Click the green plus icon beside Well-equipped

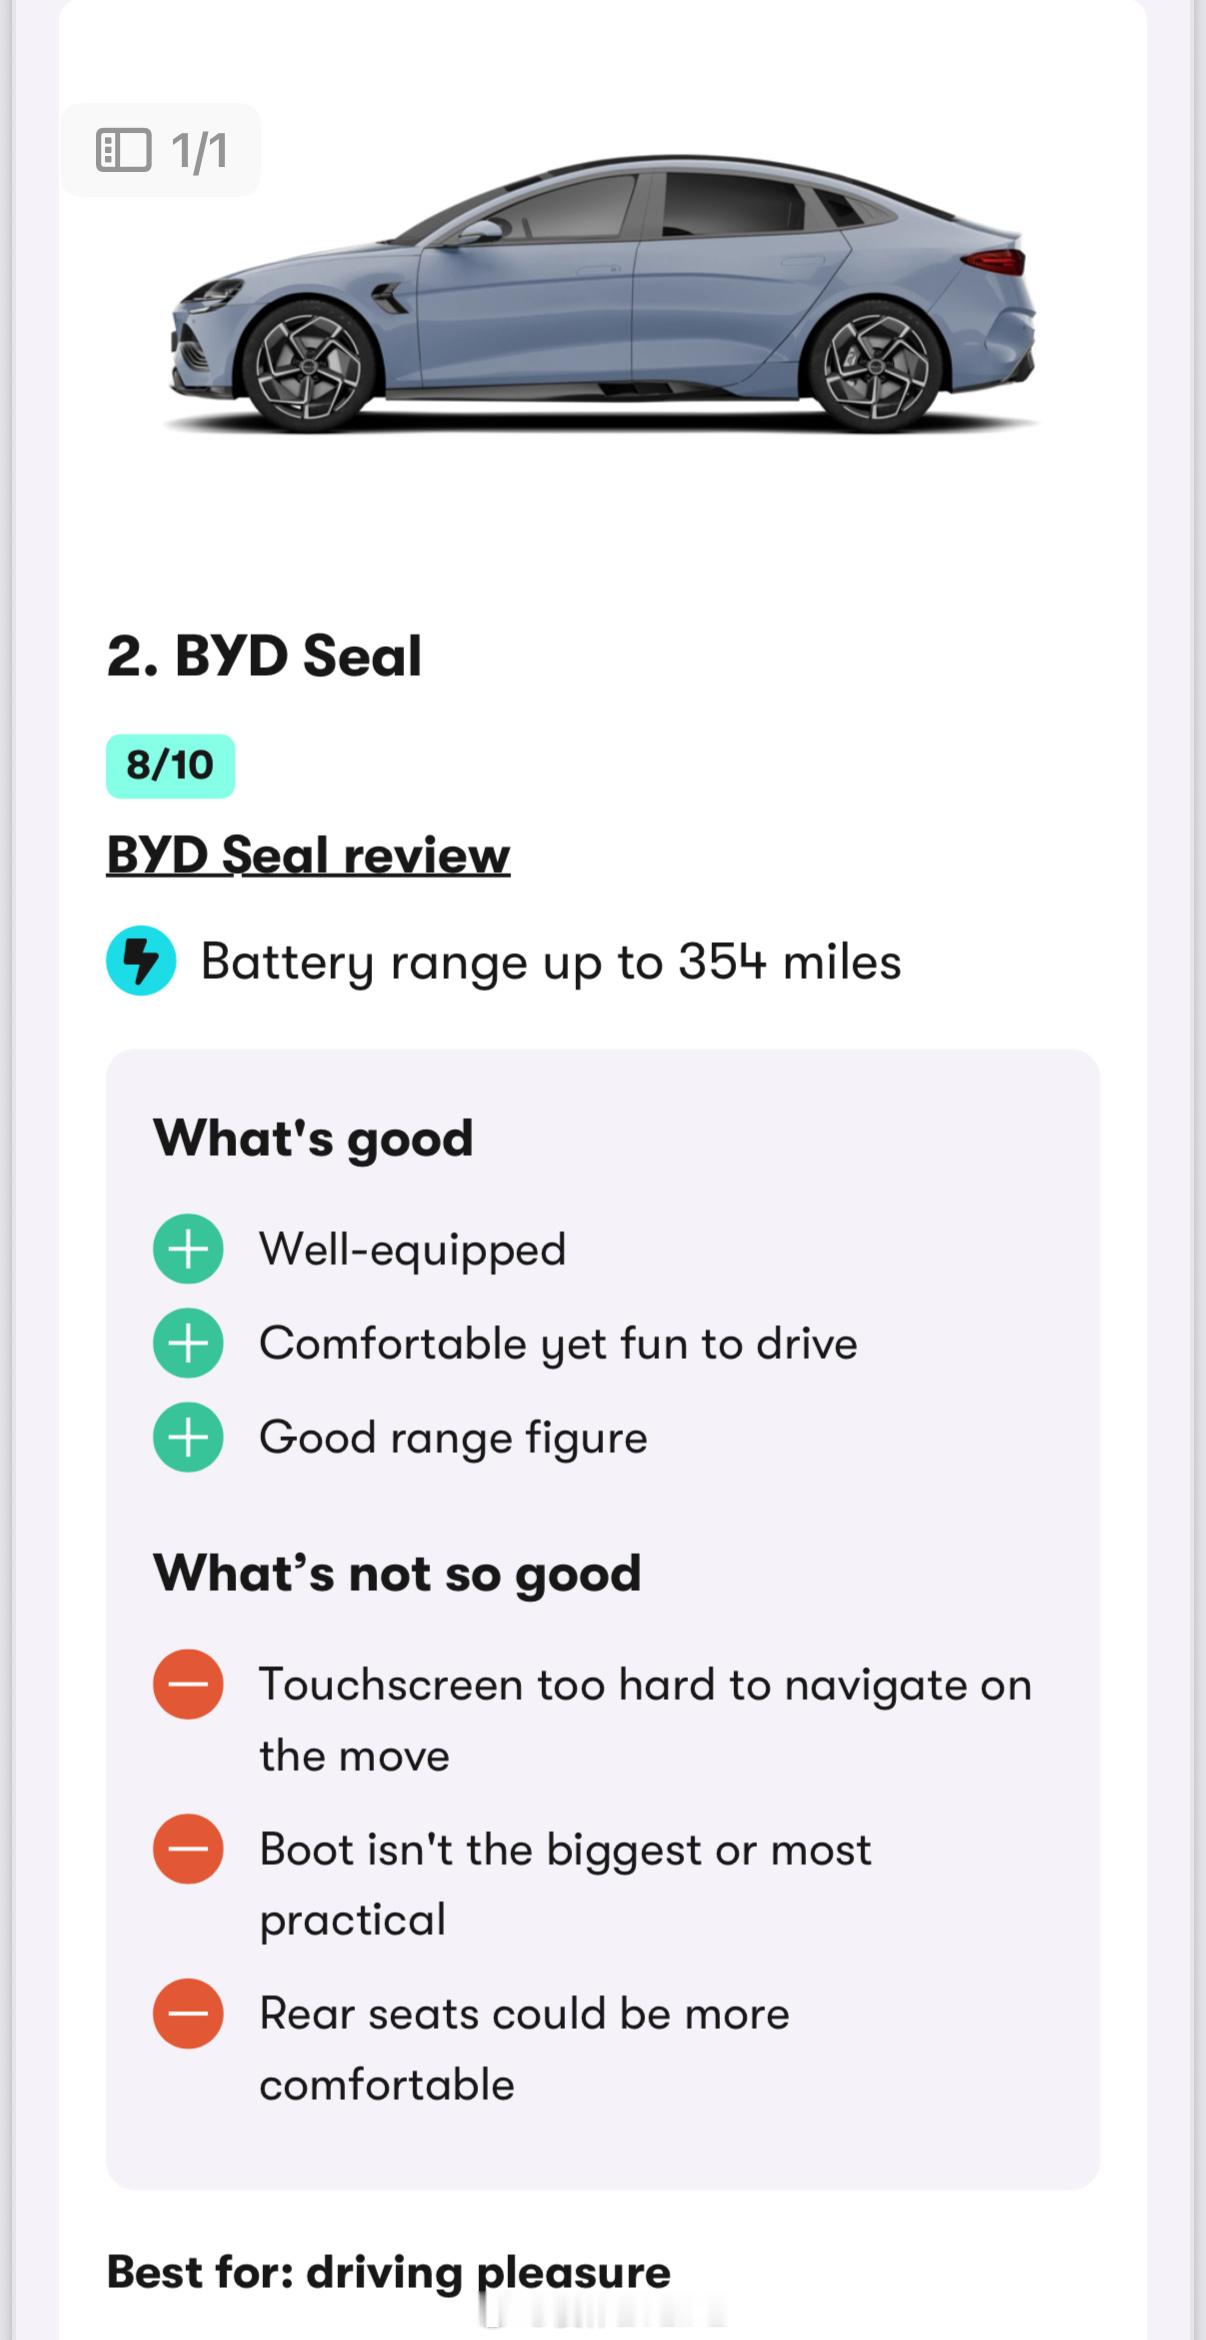188,1248
